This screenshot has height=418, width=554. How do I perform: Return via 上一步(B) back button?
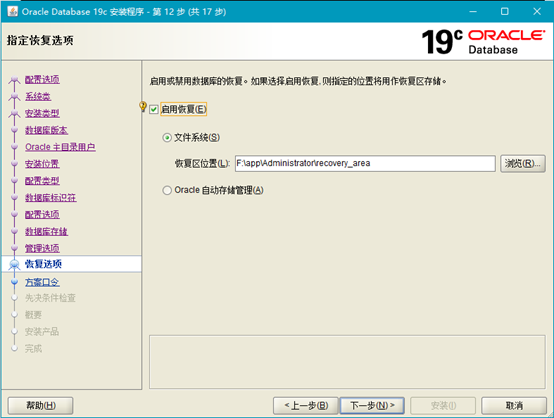coord(306,405)
